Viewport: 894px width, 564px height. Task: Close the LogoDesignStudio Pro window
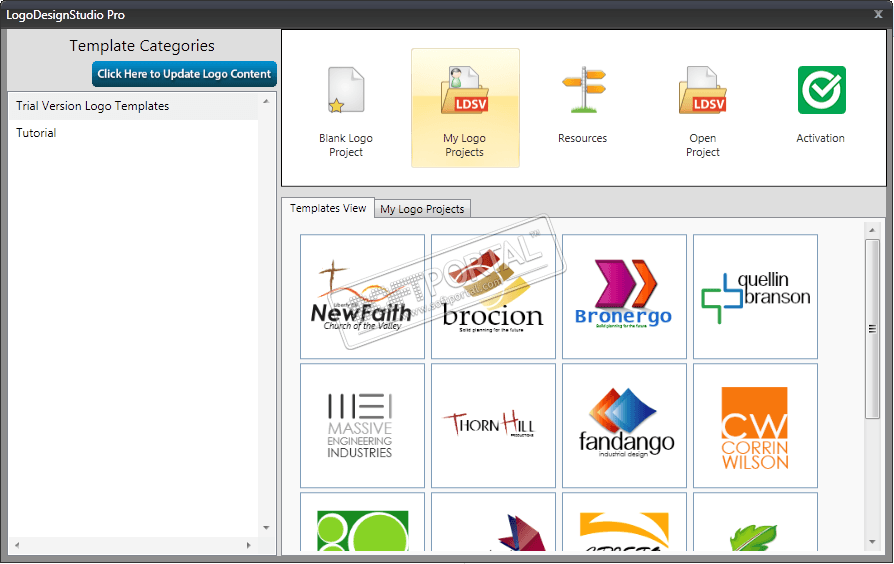pyautogui.click(x=878, y=14)
